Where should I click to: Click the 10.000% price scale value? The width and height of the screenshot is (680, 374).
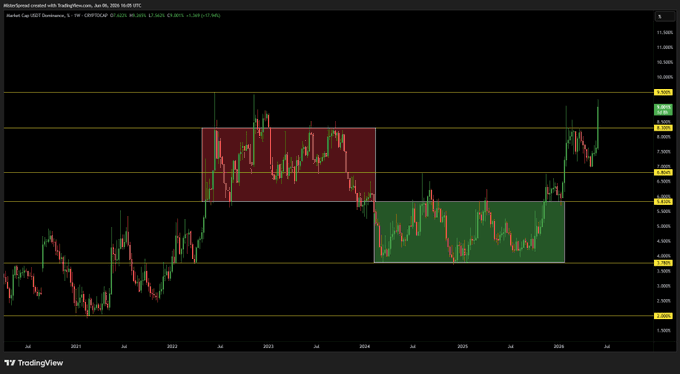click(x=664, y=77)
